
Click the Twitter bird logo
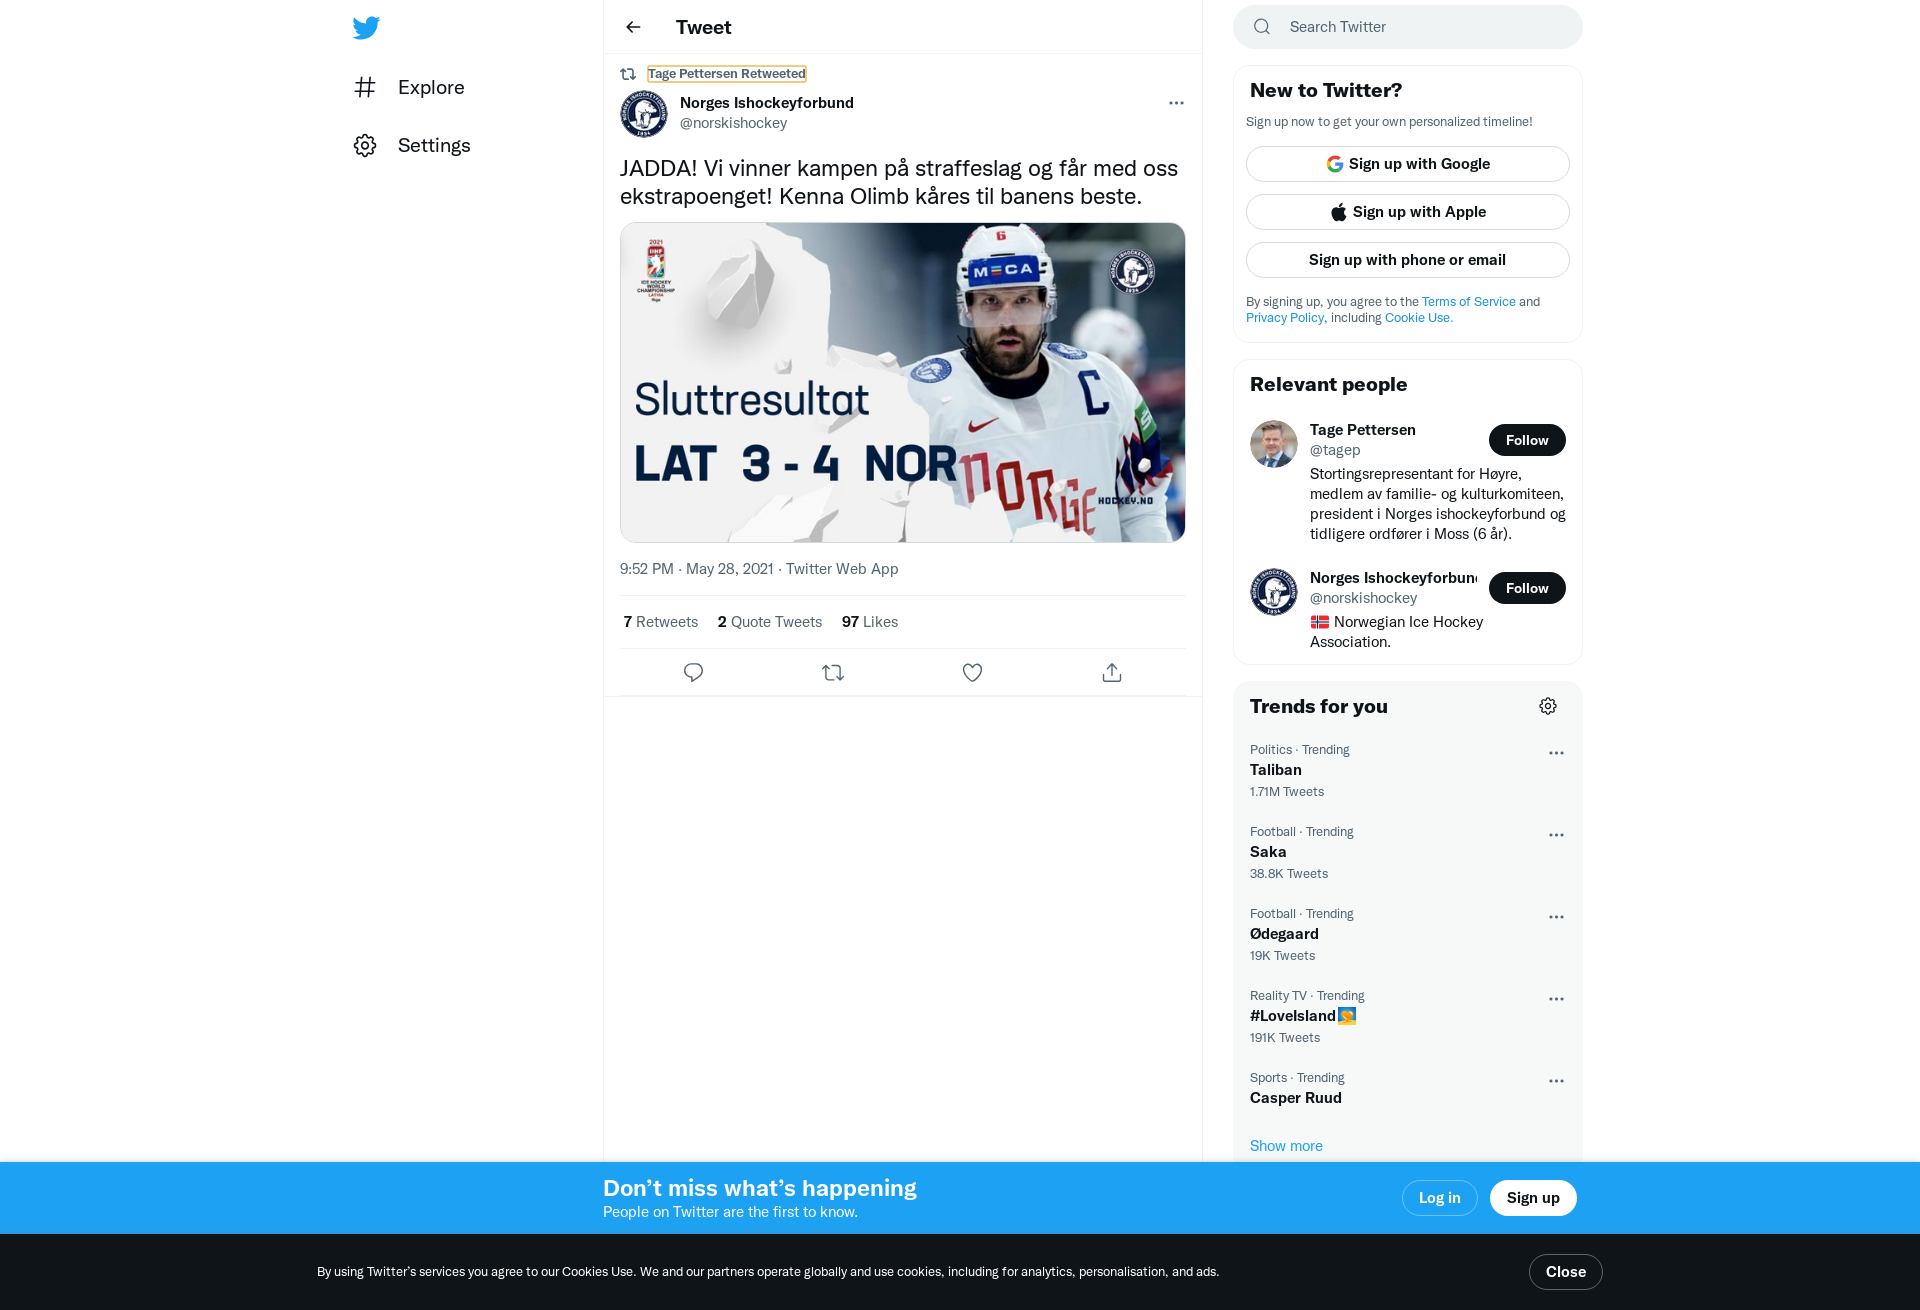coord(366,27)
